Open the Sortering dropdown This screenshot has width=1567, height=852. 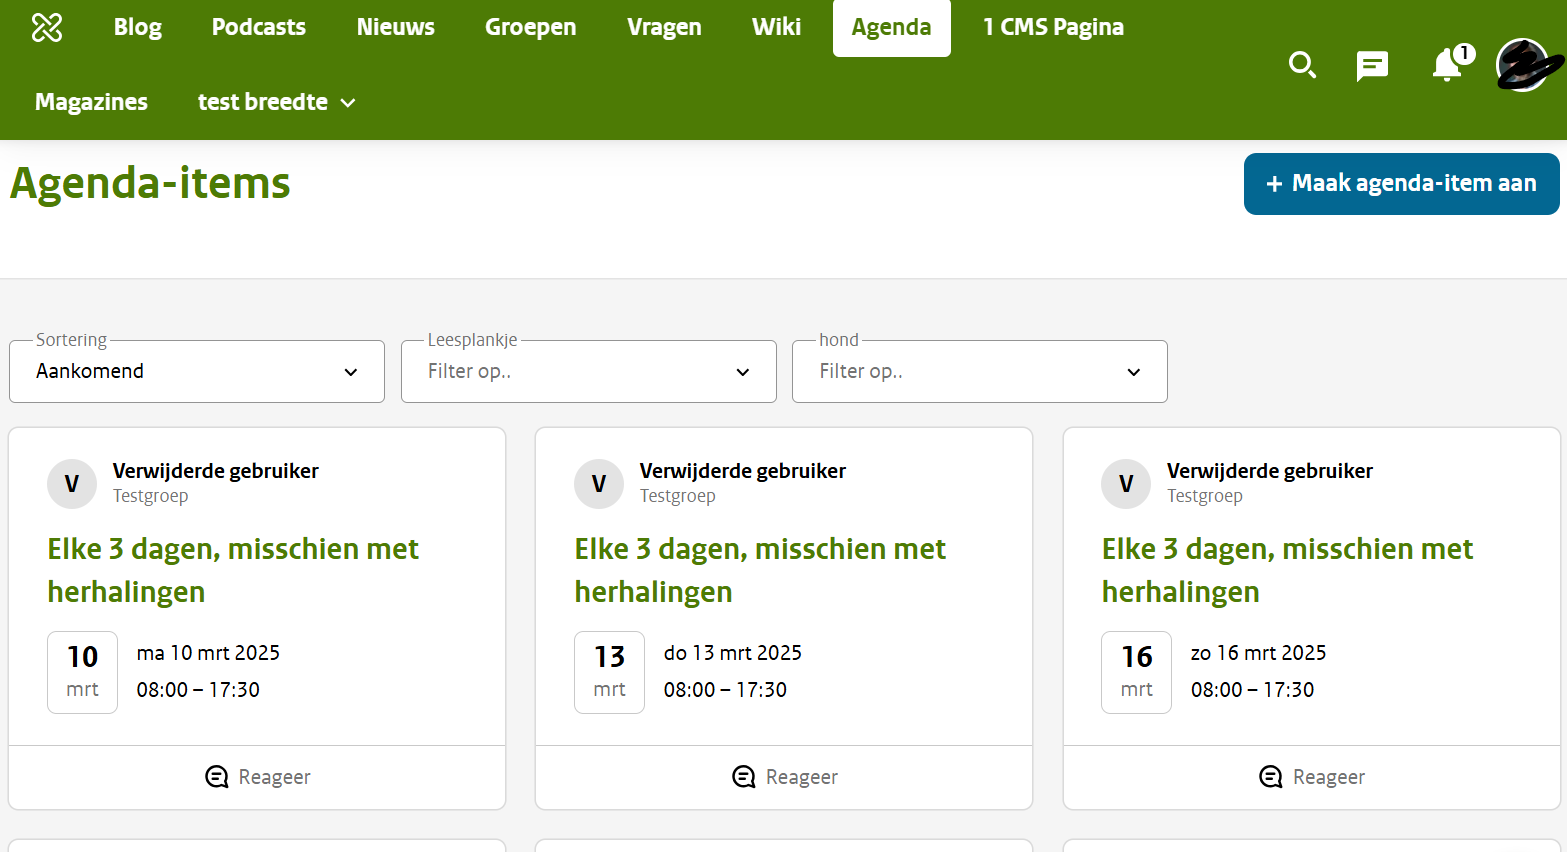click(197, 372)
